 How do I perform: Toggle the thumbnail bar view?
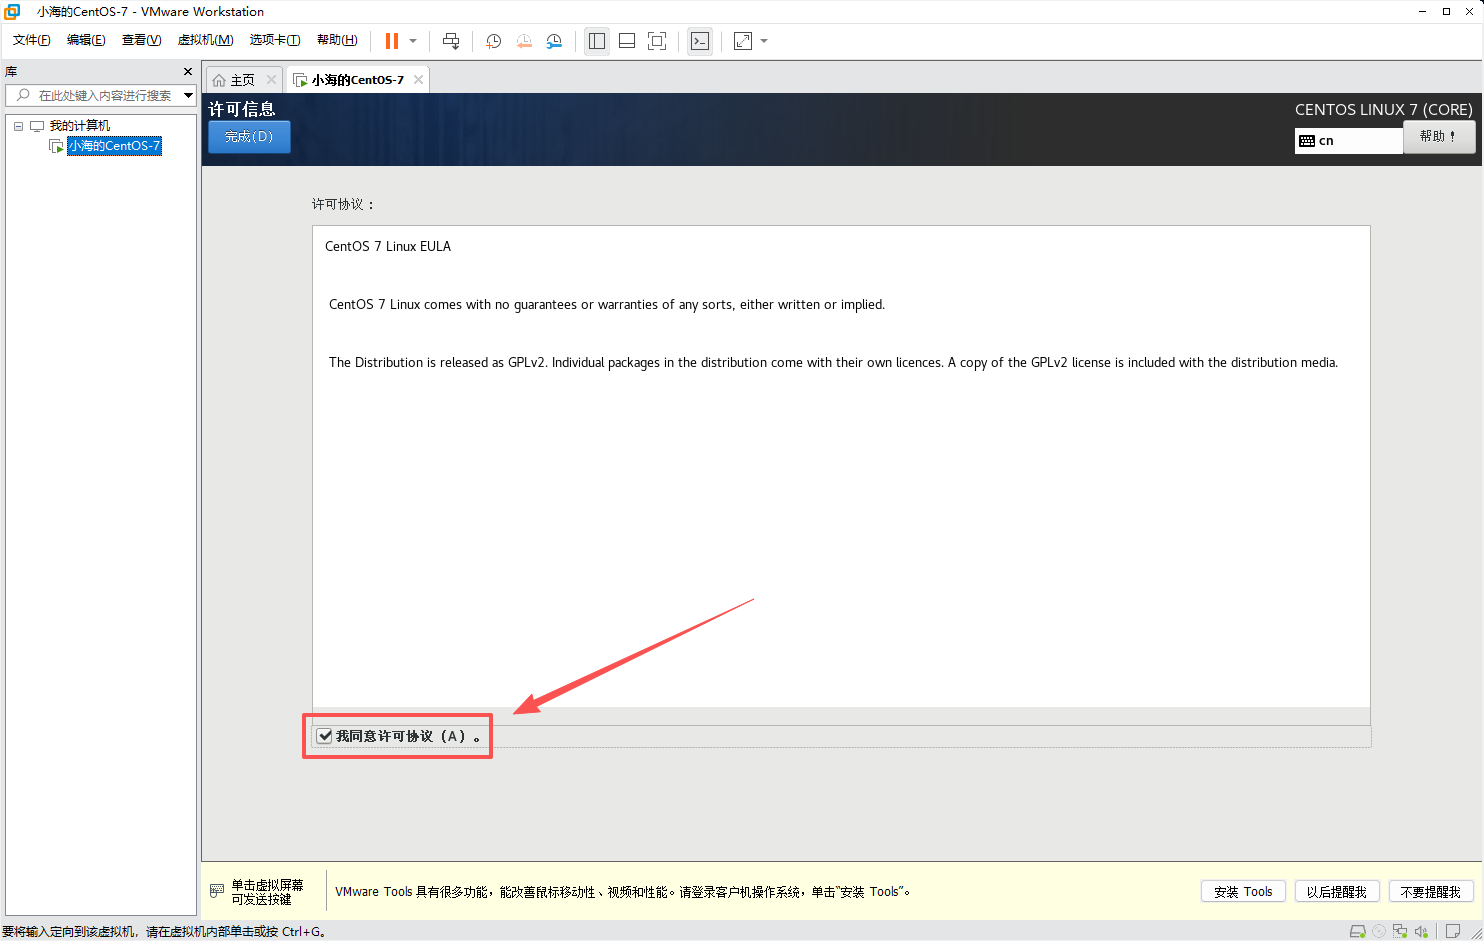pyautogui.click(x=627, y=41)
